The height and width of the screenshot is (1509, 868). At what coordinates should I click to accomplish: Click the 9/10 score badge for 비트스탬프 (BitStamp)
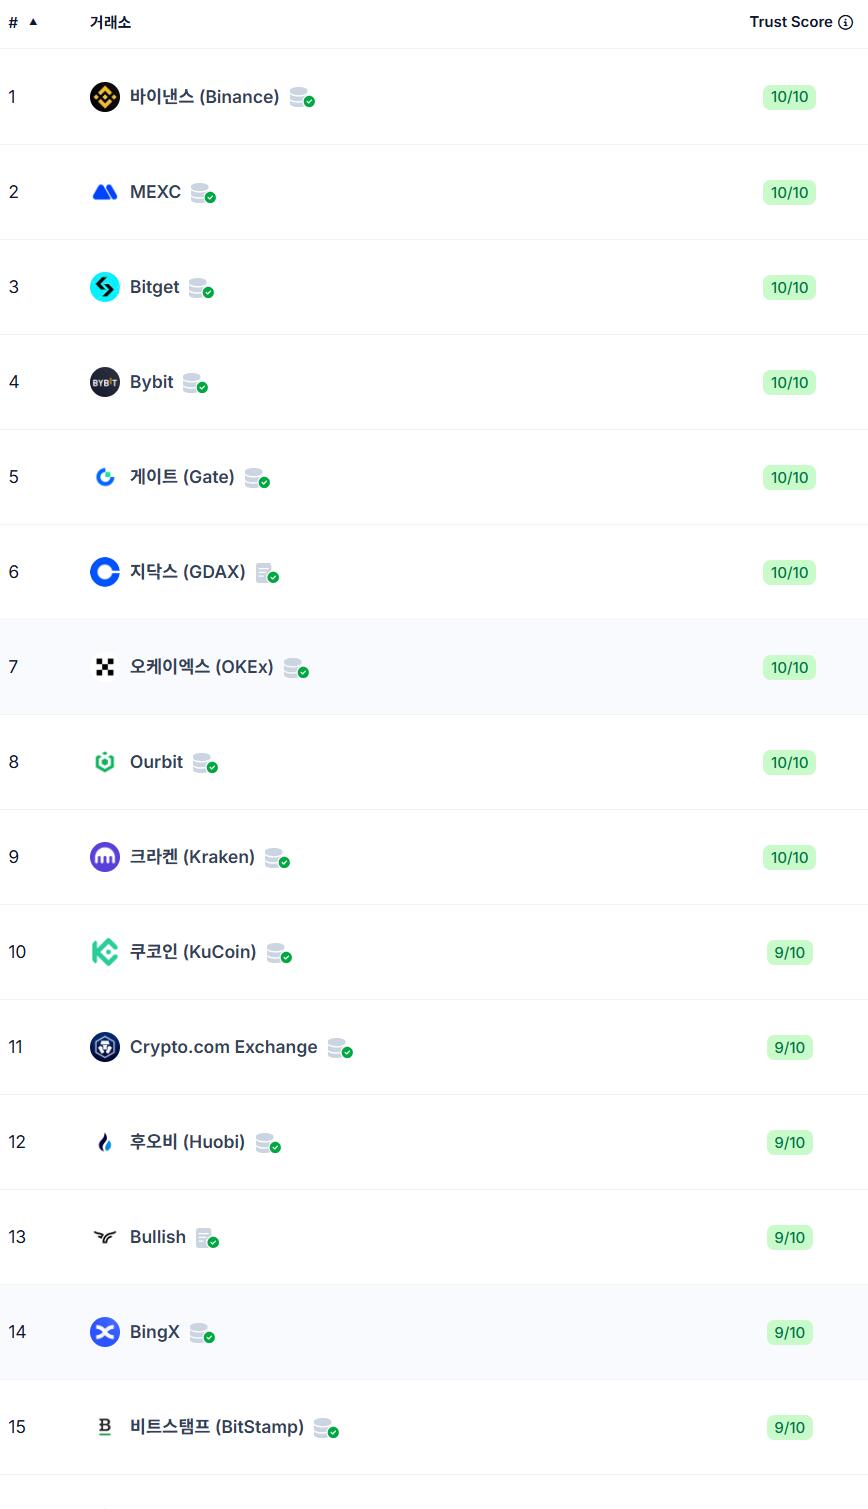789,1427
